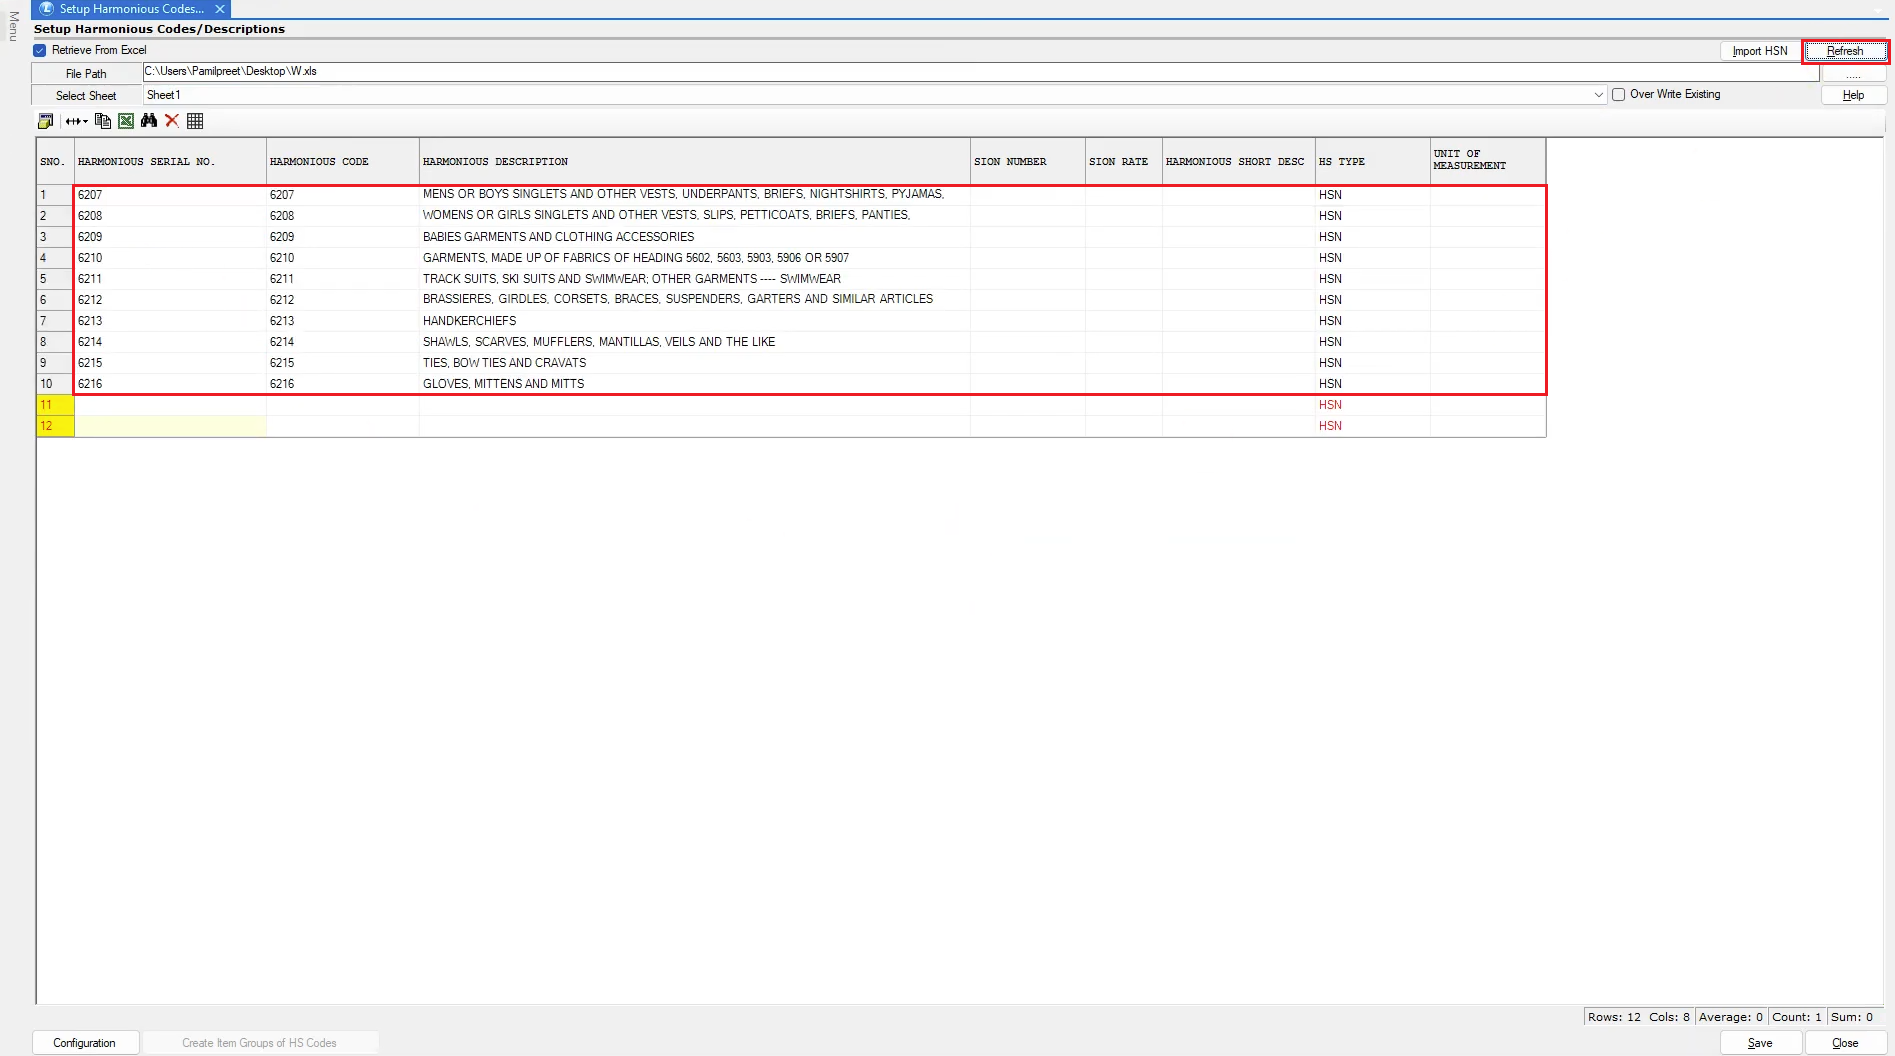Click the binoculars find icon

pyautogui.click(x=149, y=121)
